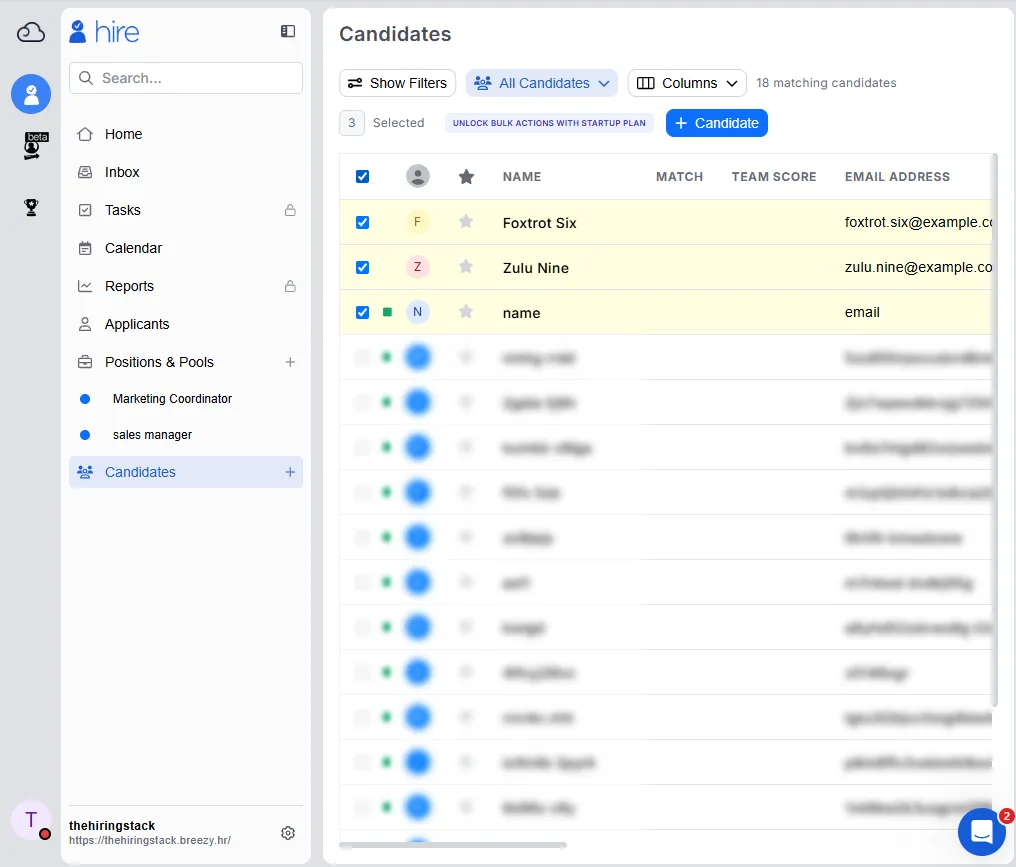Uncheck the Zulu Nine row checkbox
1016x867 pixels.
pyautogui.click(x=363, y=267)
